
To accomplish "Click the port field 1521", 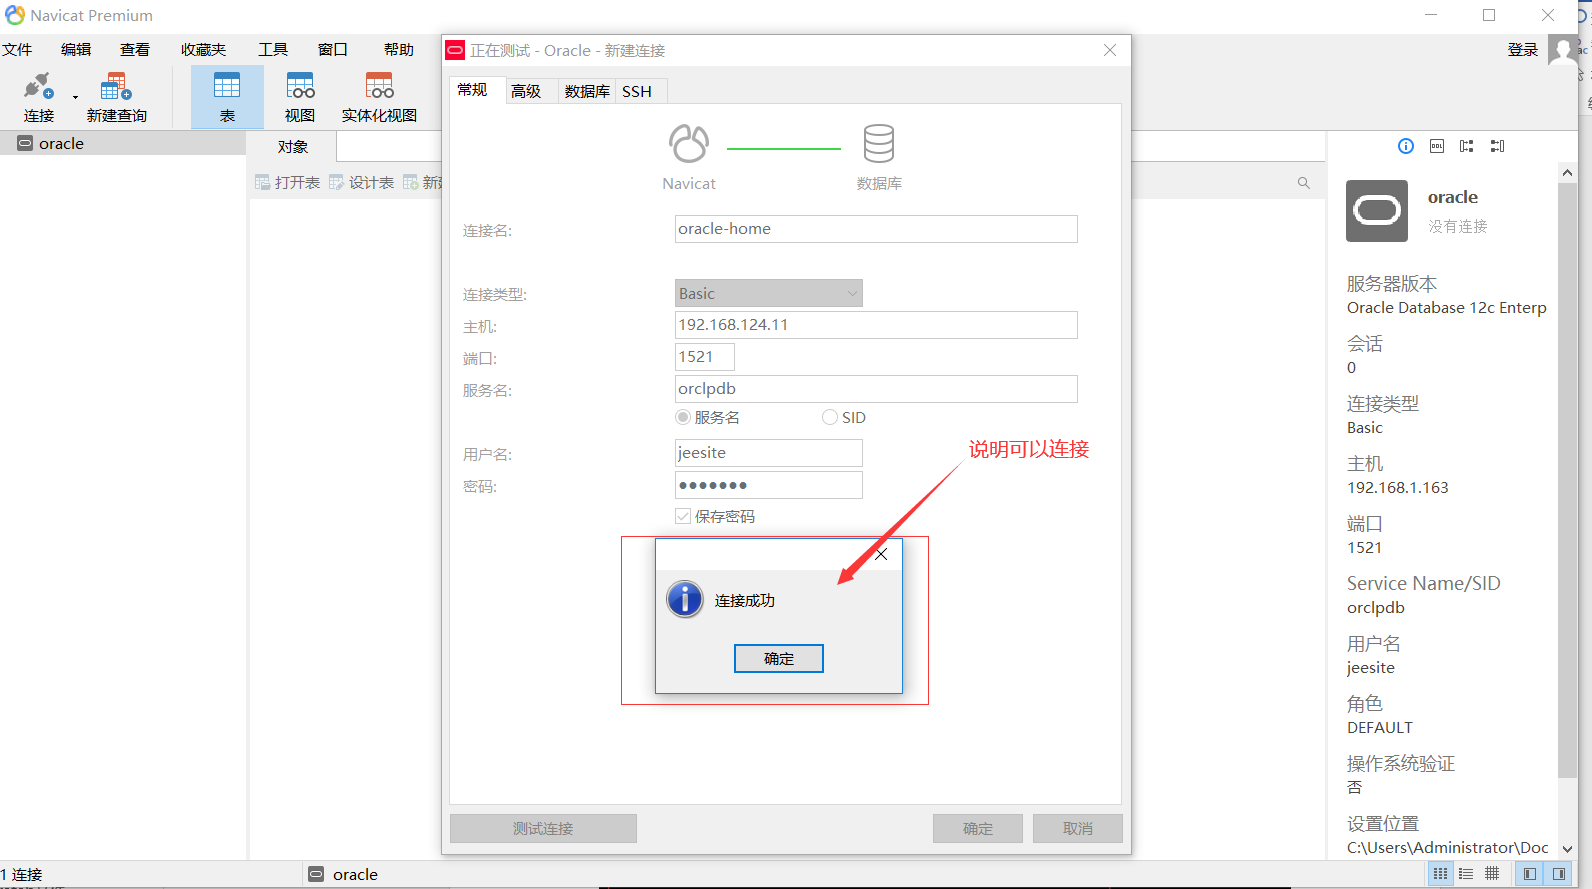I will point(705,357).
